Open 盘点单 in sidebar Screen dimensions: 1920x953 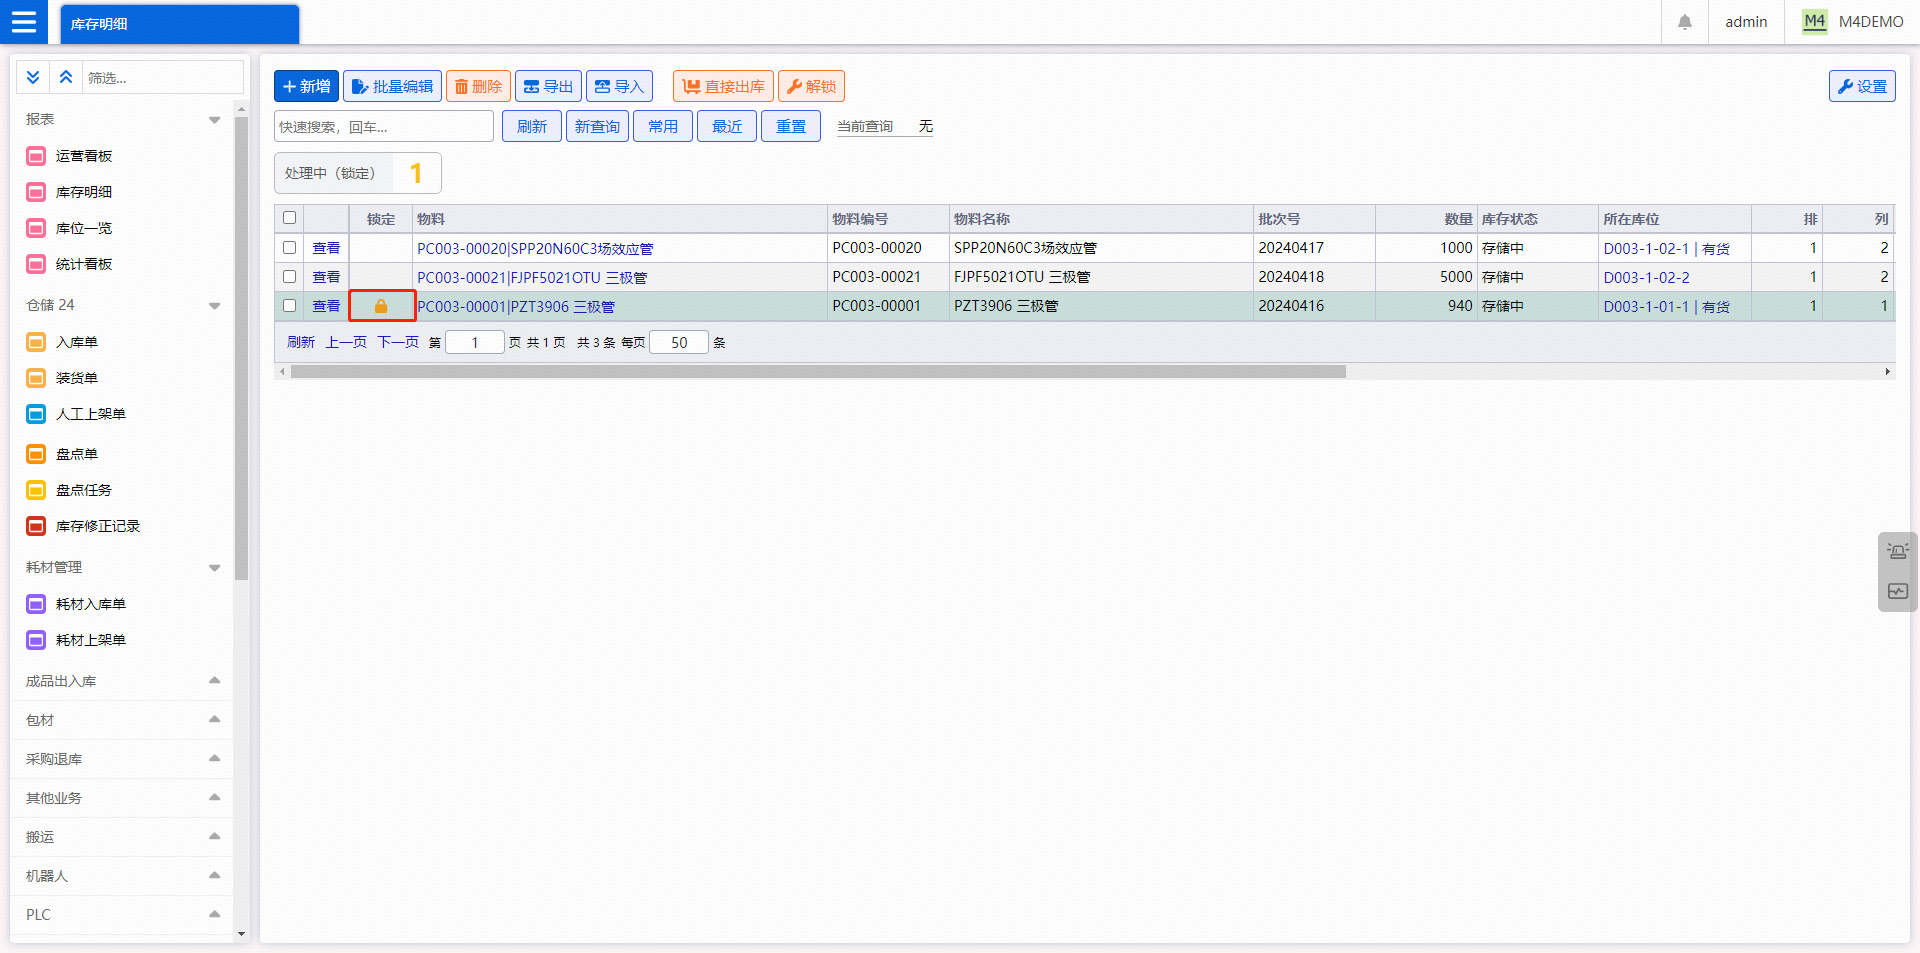[77, 454]
